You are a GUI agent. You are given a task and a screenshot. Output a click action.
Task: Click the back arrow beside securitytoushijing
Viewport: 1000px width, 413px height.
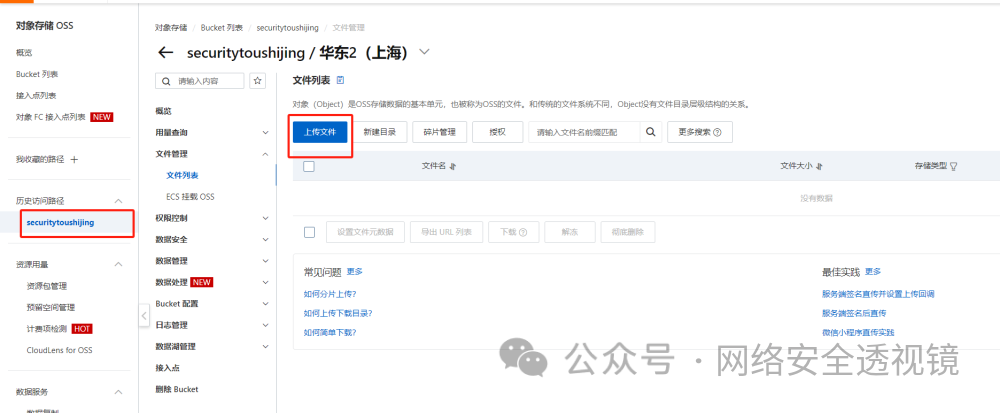coord(165,53)
